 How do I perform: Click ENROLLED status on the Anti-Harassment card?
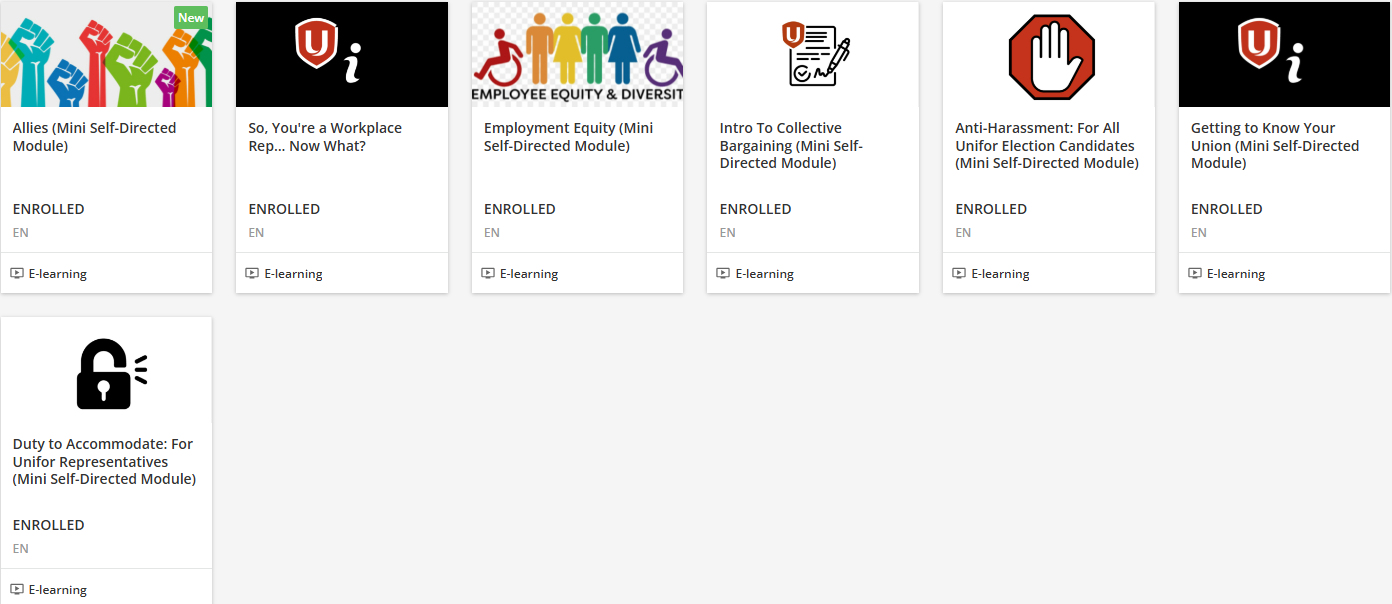[x=991, y=208]
